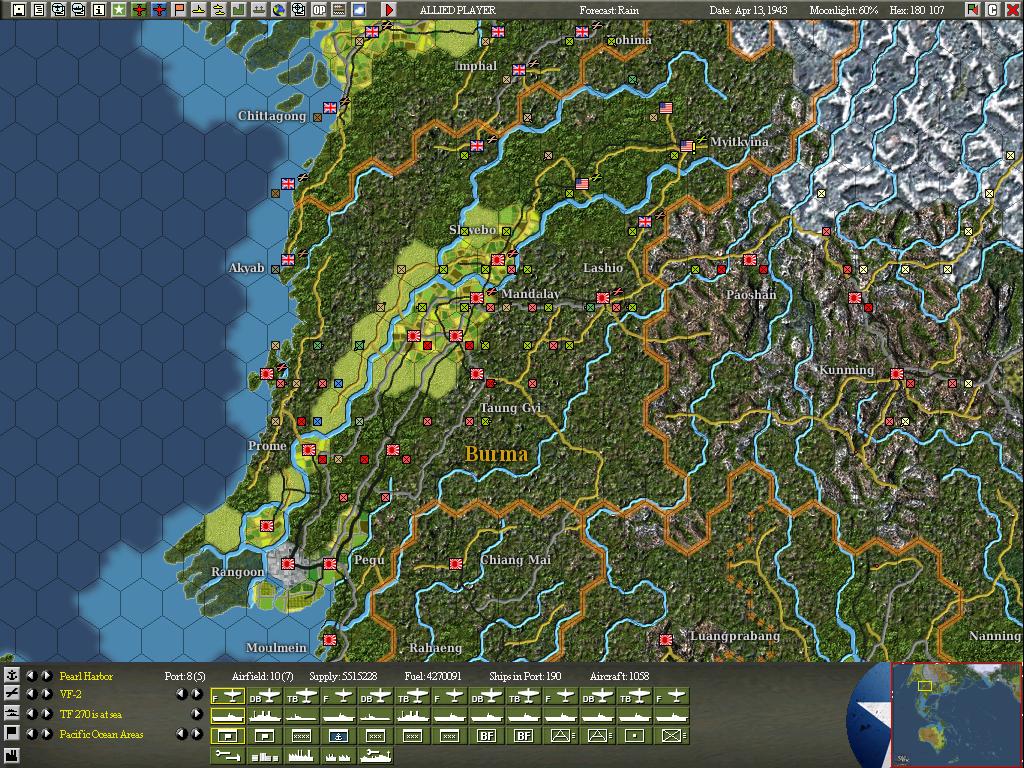Select the Japanese flag unit near Luangprabang
1024x768 pixels.
665,639
